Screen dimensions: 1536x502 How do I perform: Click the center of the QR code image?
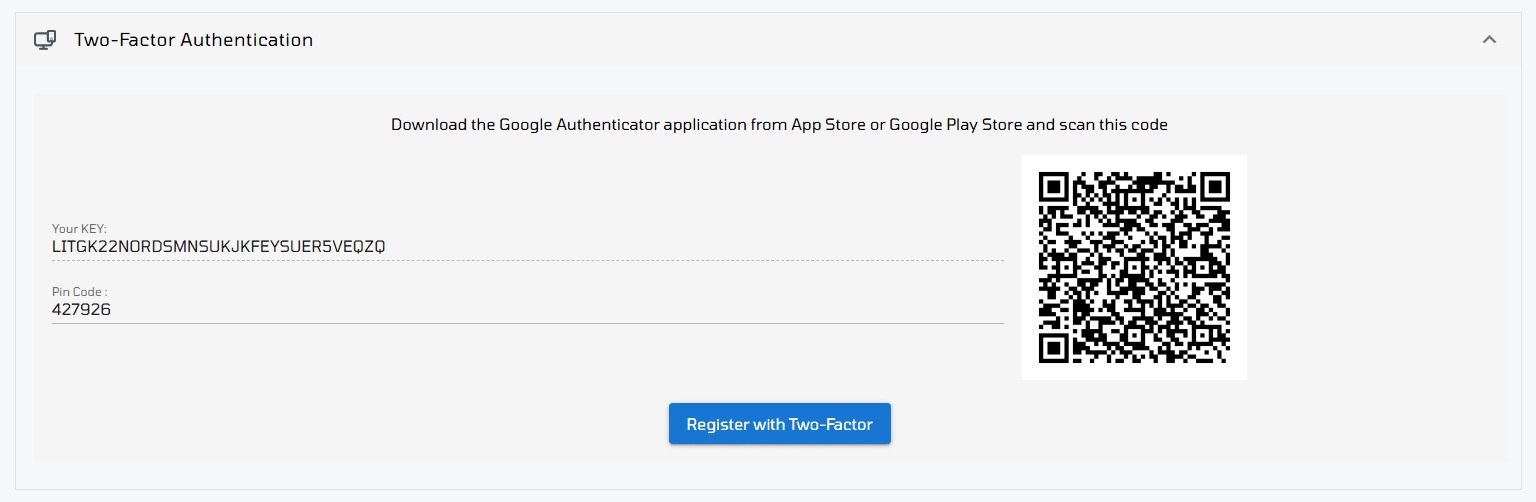coord(1134,267)
